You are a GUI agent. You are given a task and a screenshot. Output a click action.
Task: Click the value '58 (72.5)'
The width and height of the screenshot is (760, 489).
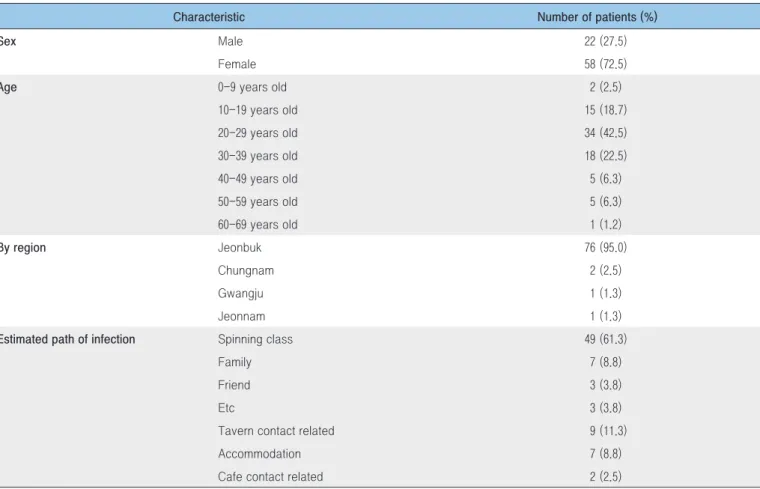click(x=605, y=64)
